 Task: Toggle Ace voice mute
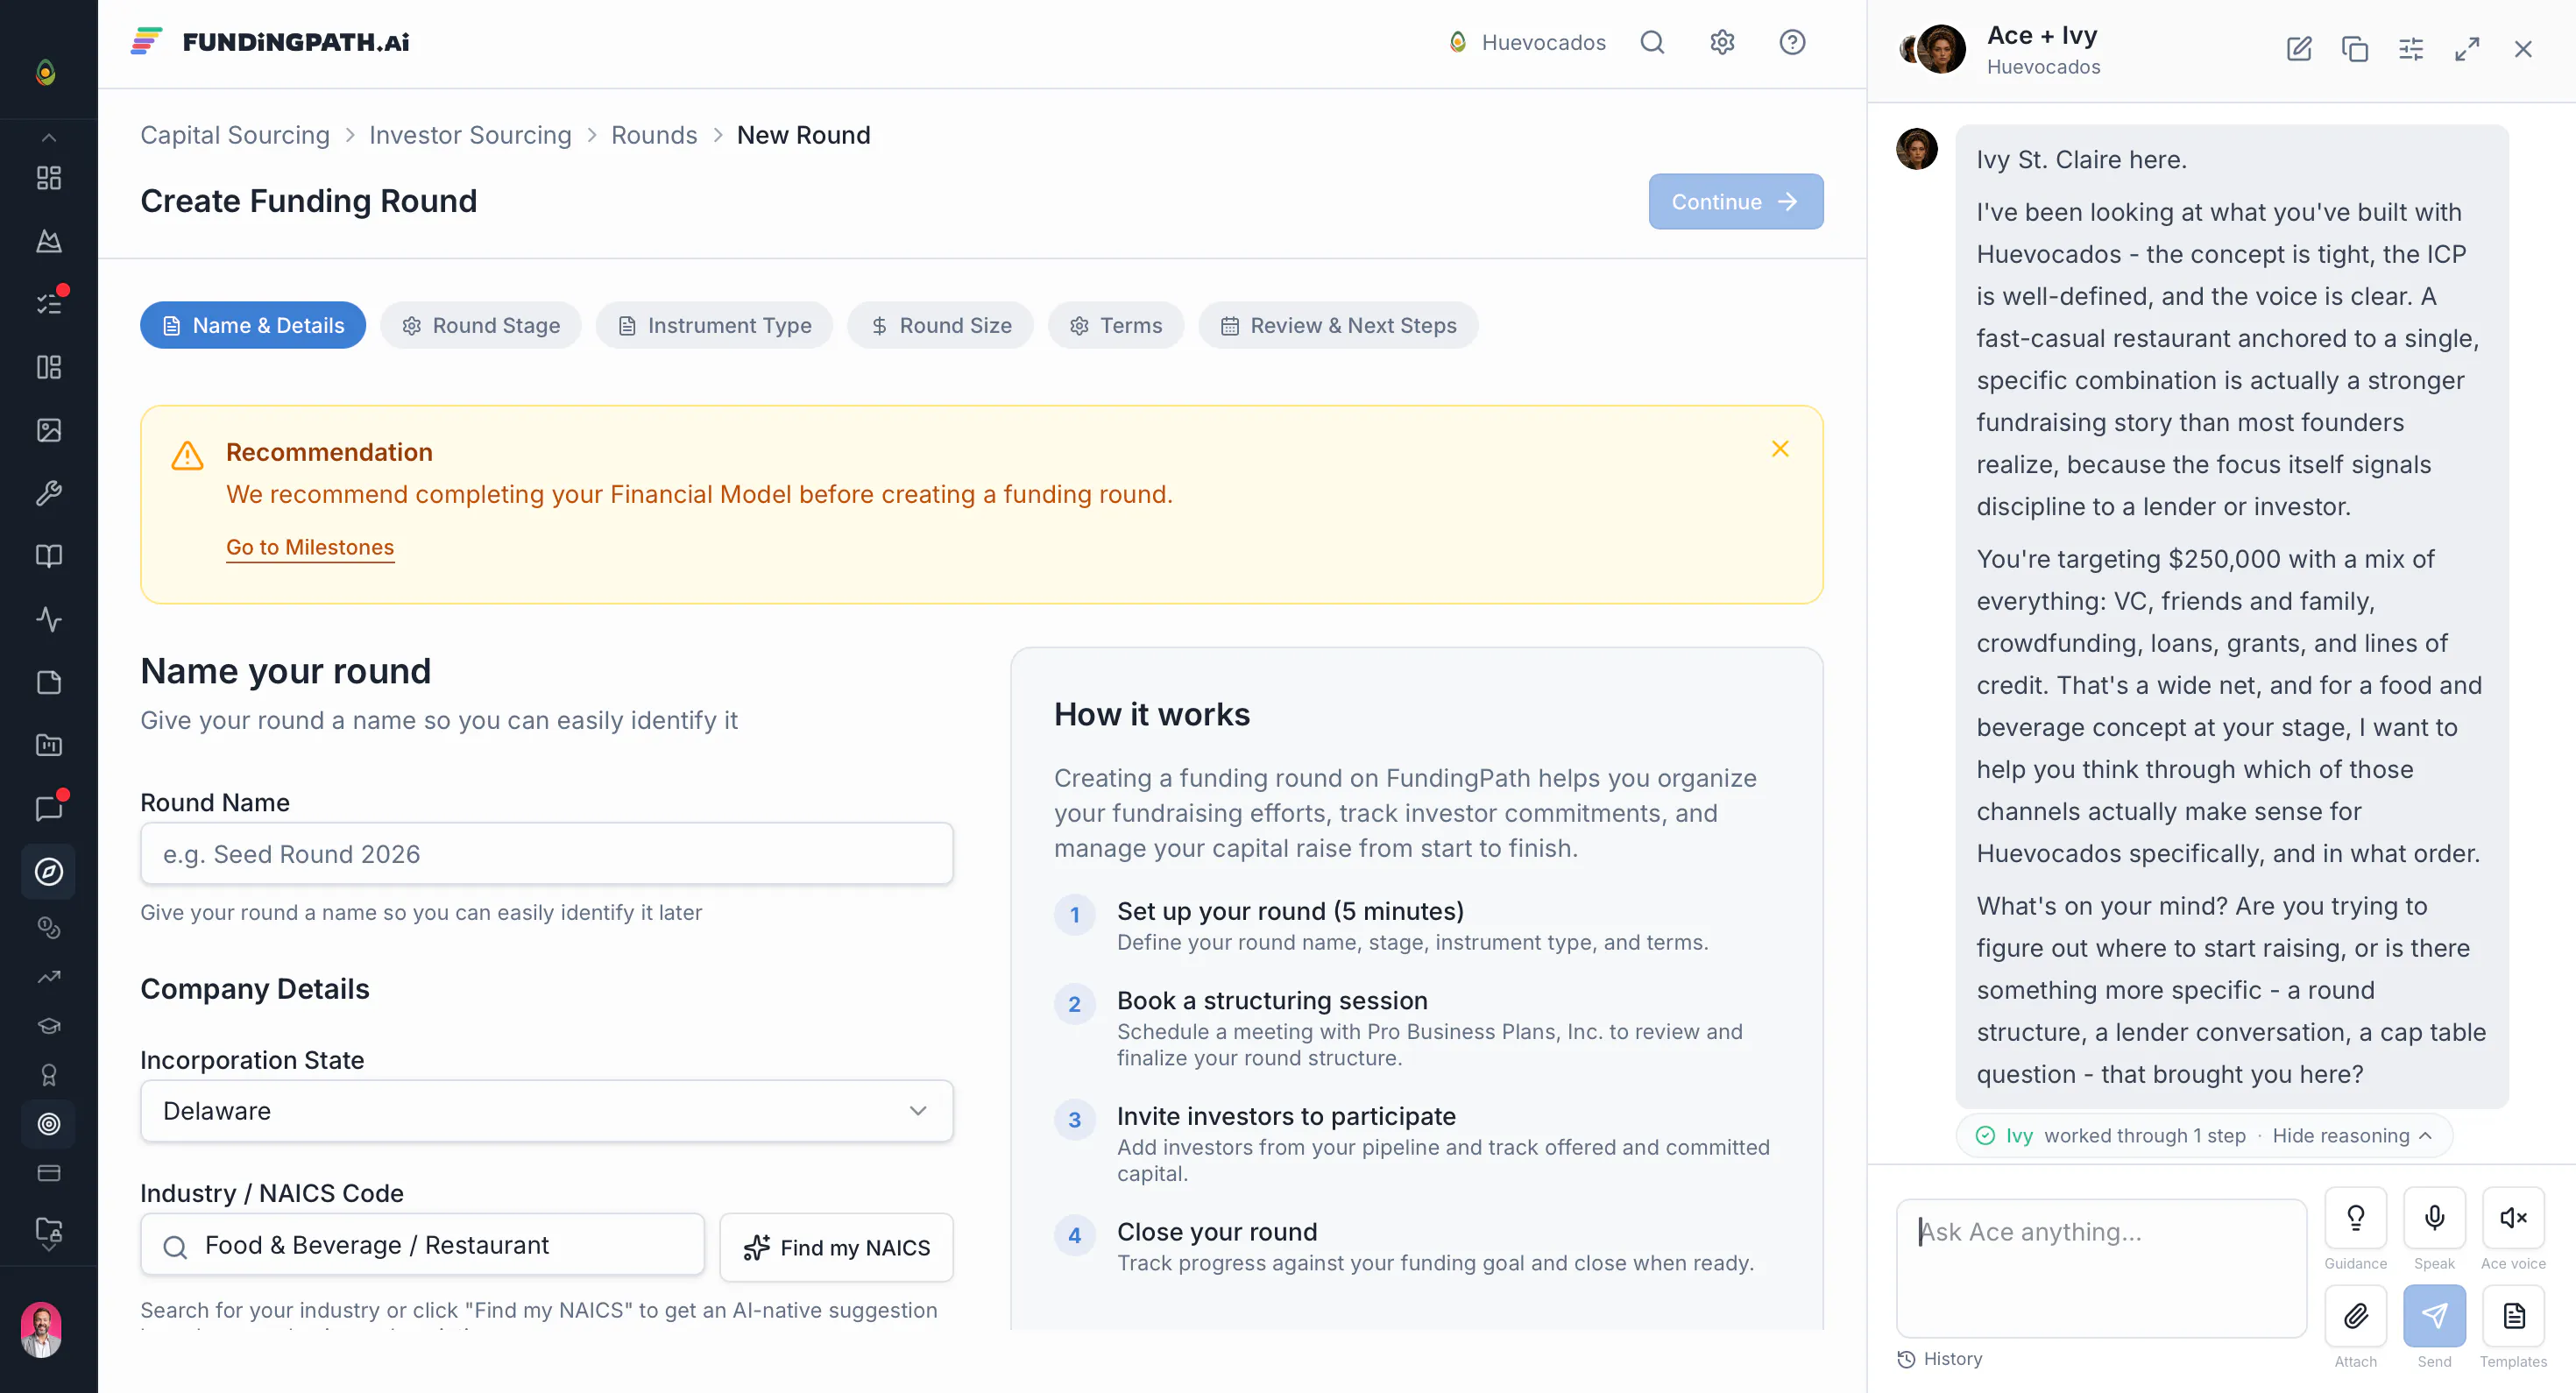2513,1218
